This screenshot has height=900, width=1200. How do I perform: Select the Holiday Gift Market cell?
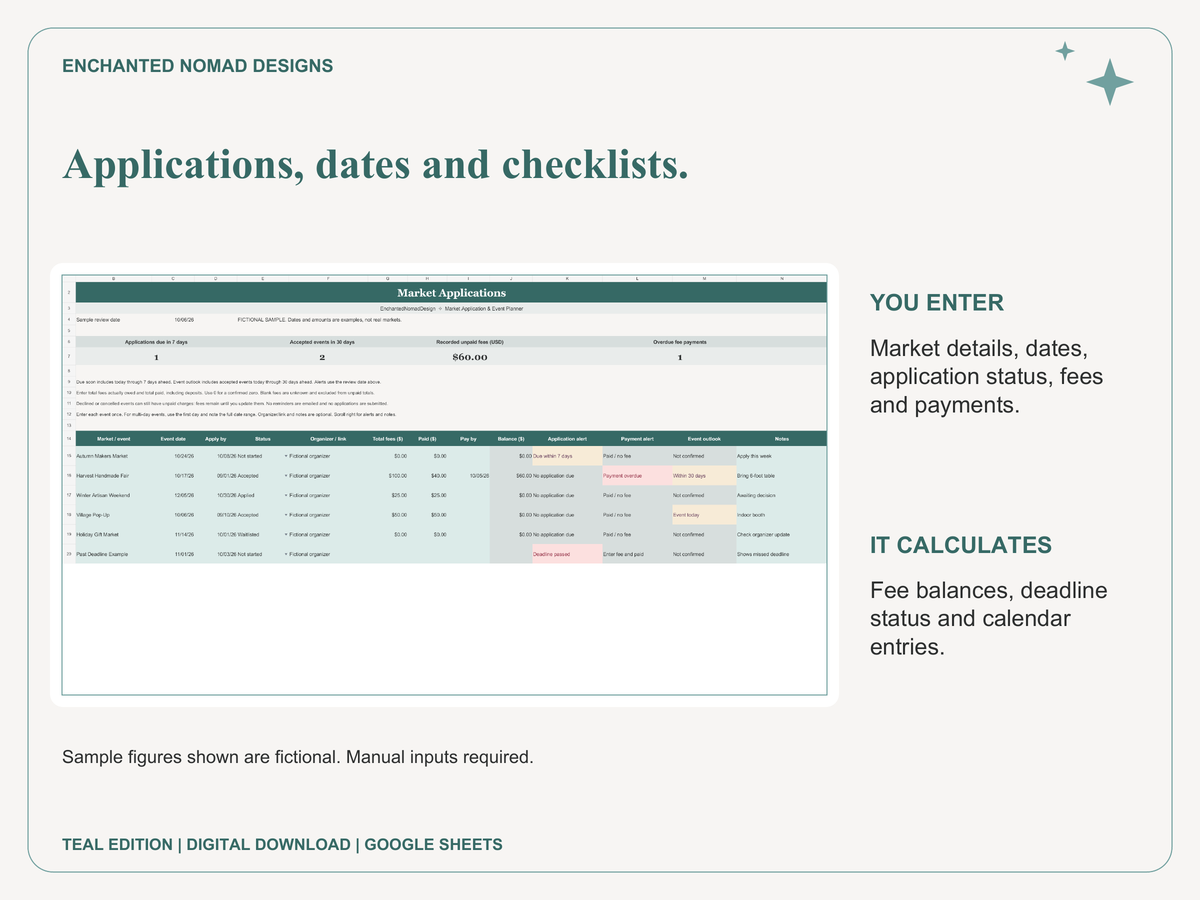[112, 534]
